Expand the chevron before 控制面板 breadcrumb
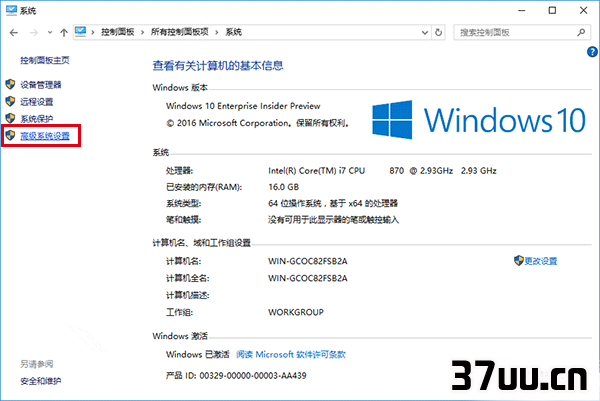 click(93, 32)
